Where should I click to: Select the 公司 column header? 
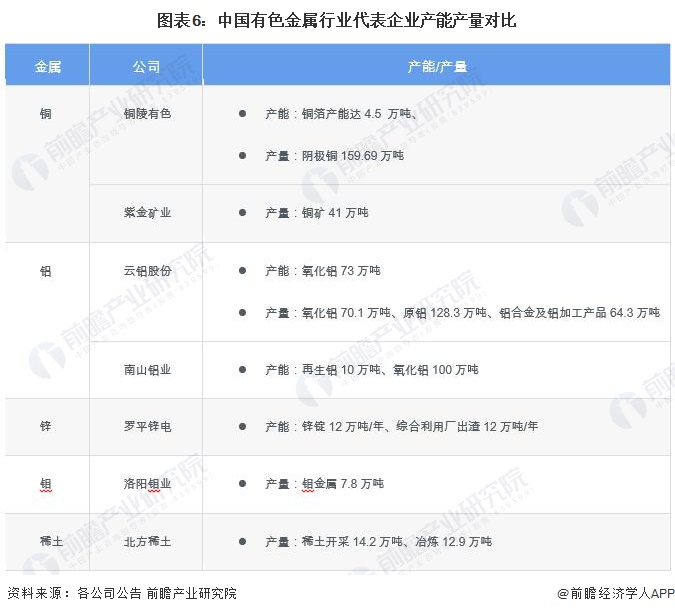pyautogui.click(x=146, y=66)
